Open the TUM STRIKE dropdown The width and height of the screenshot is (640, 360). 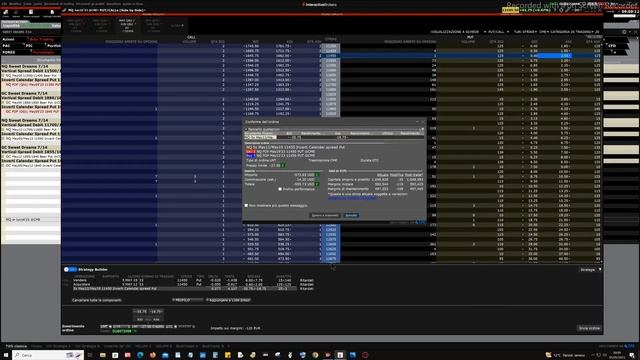[x=525, y=31]
